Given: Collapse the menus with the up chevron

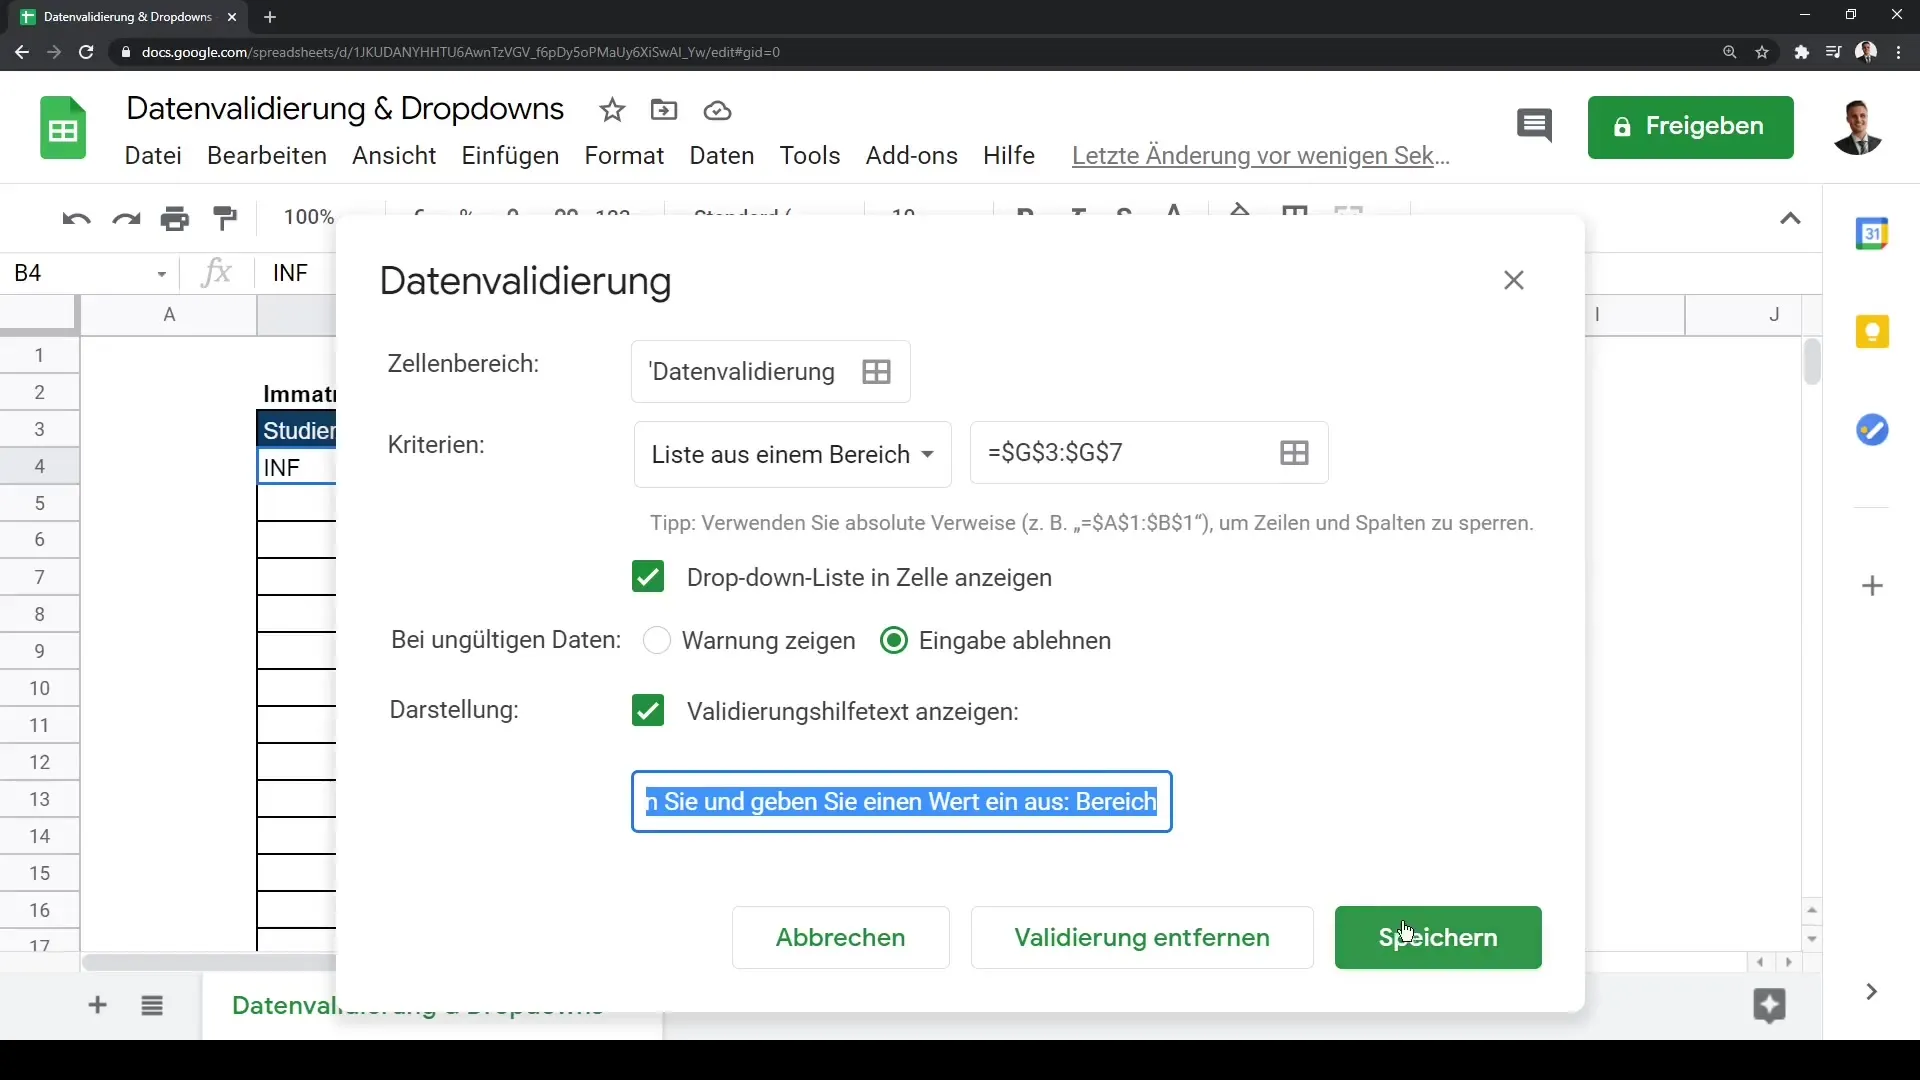Looking at the screenshot, I should [1790, 218].
